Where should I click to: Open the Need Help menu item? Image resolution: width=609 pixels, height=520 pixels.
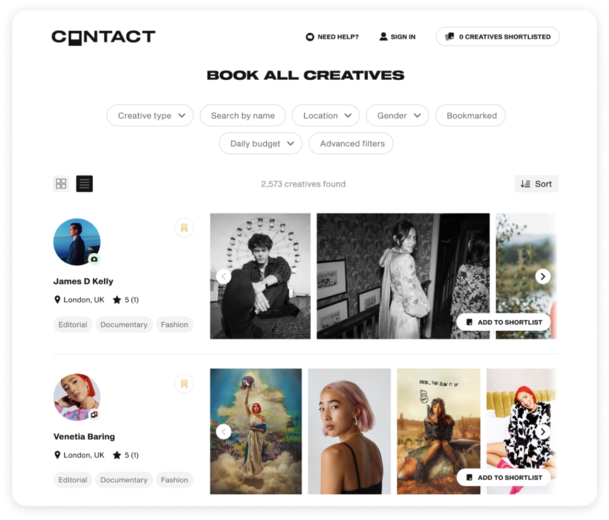coord(332,37)
